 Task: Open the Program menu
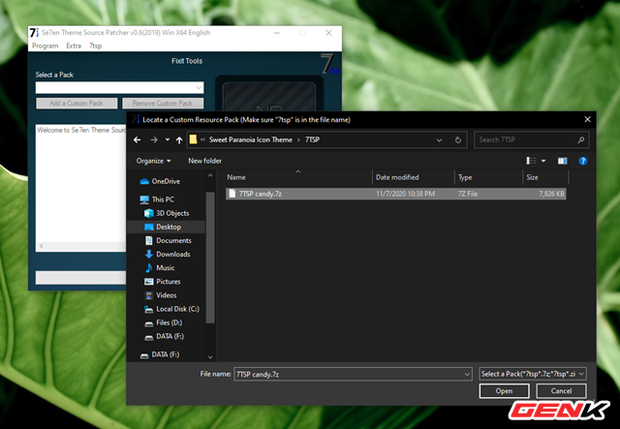[x=45, y=46]
